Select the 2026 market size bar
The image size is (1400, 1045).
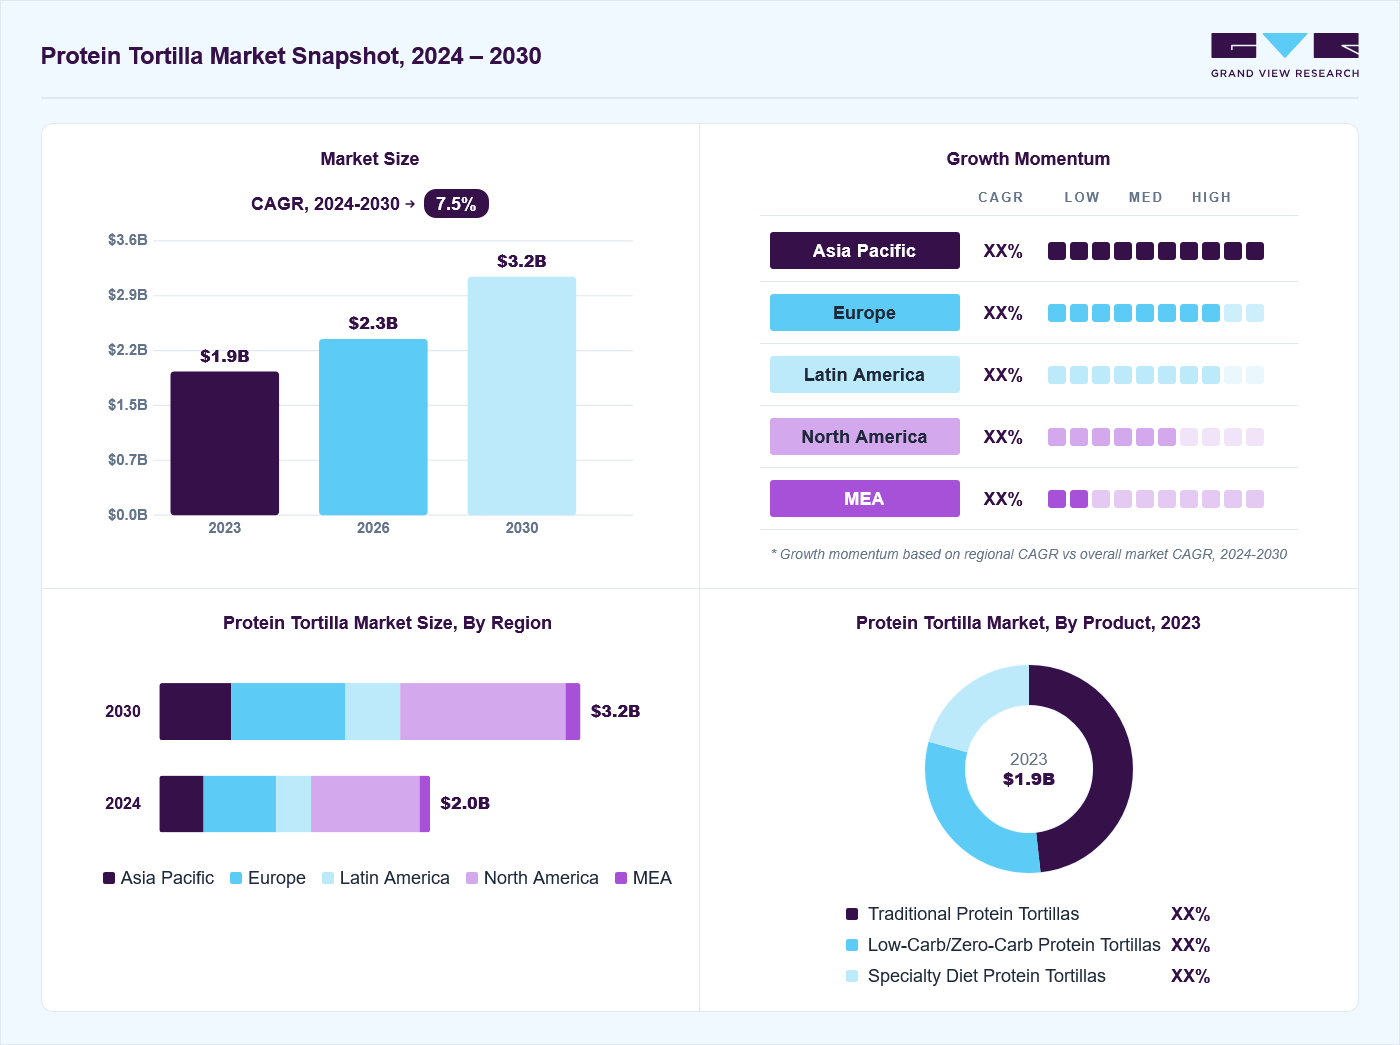(373, 427)
